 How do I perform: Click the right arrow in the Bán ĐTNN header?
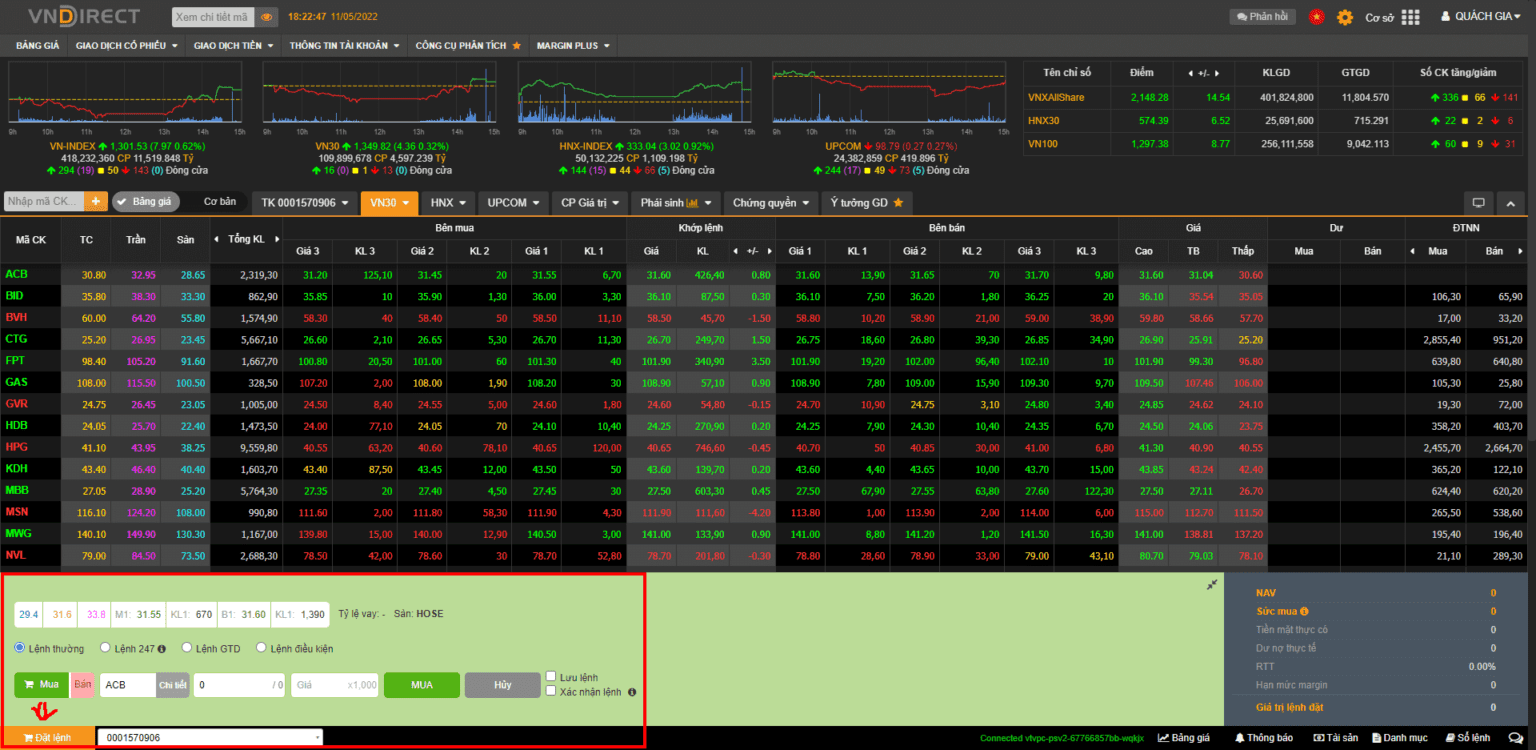point(1519,251)
